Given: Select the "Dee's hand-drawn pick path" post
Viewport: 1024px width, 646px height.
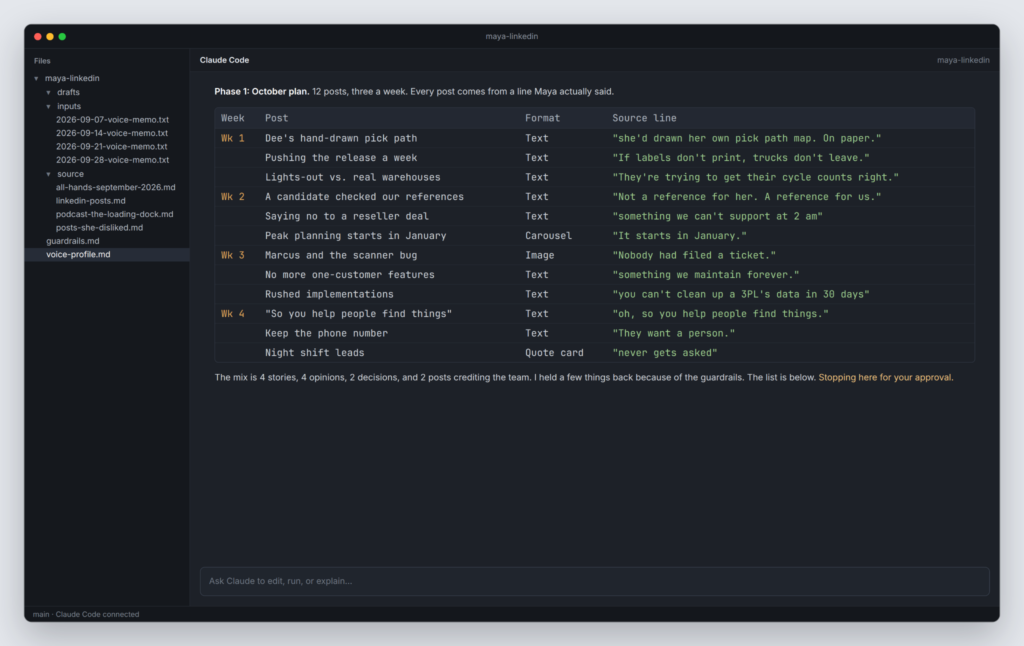Looking at the screenshot, I should [341, 138].
